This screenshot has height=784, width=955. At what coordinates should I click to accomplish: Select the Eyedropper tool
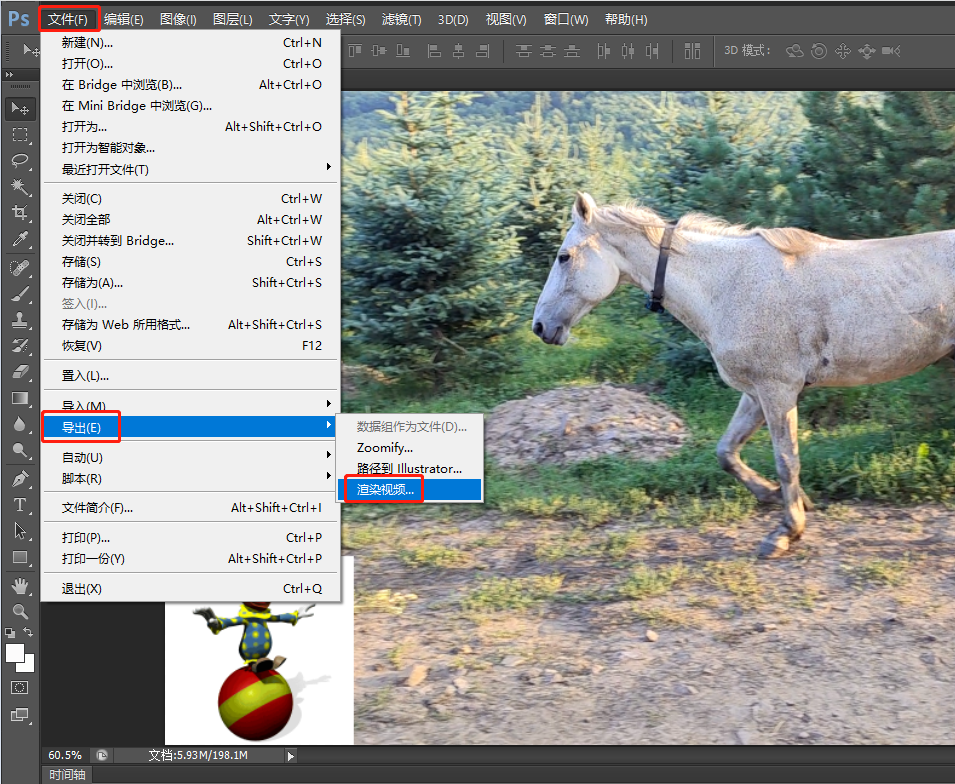pos(20,239)
